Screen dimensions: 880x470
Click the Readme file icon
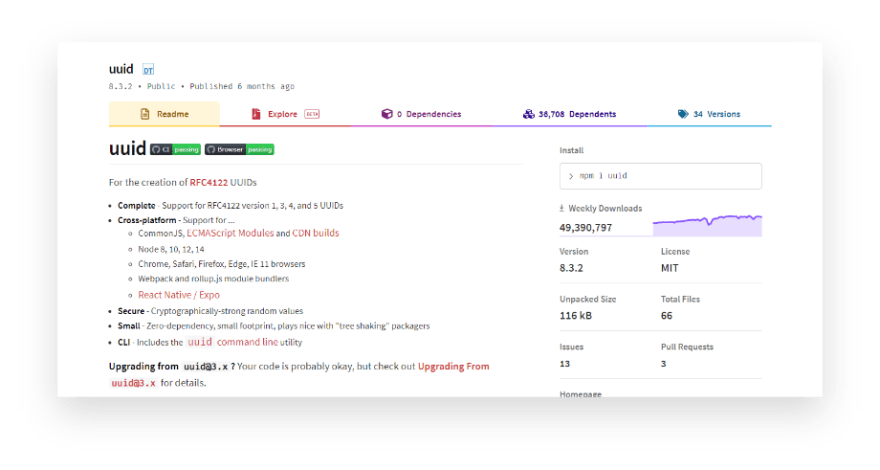tap(145, 114)
